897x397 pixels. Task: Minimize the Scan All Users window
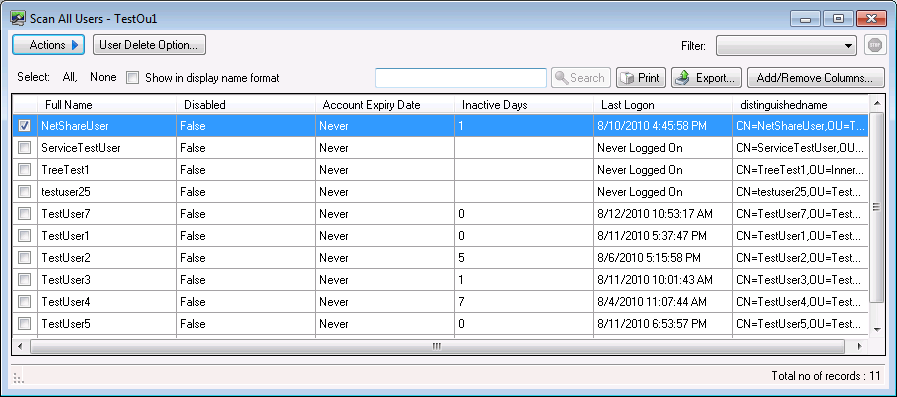point(806,18)
